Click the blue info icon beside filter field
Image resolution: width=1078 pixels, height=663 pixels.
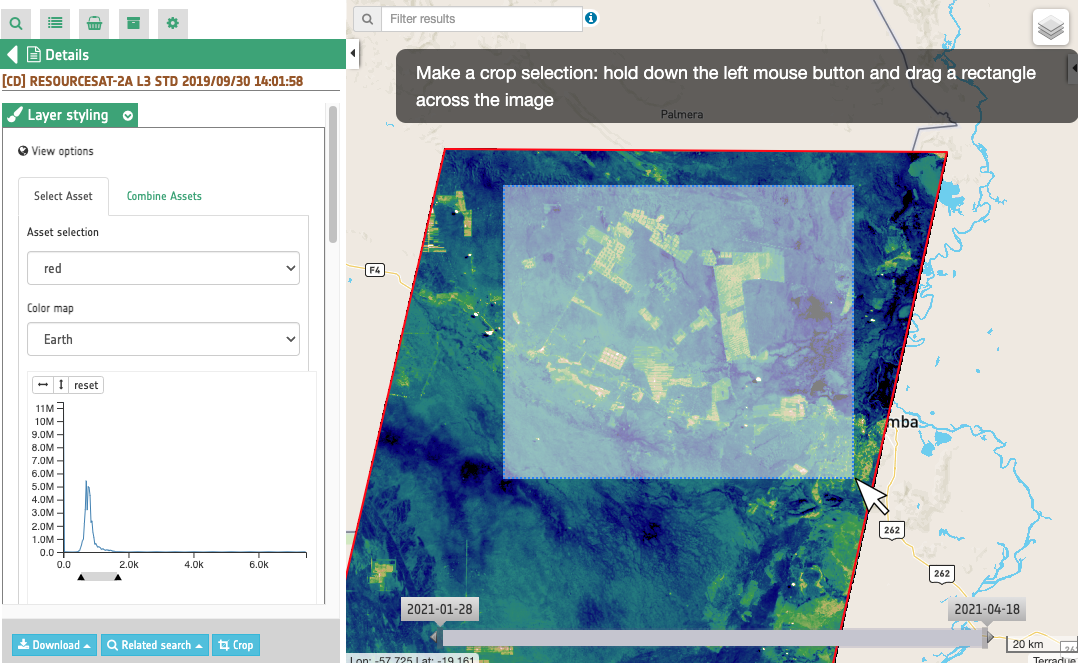(x=591, y=18)
